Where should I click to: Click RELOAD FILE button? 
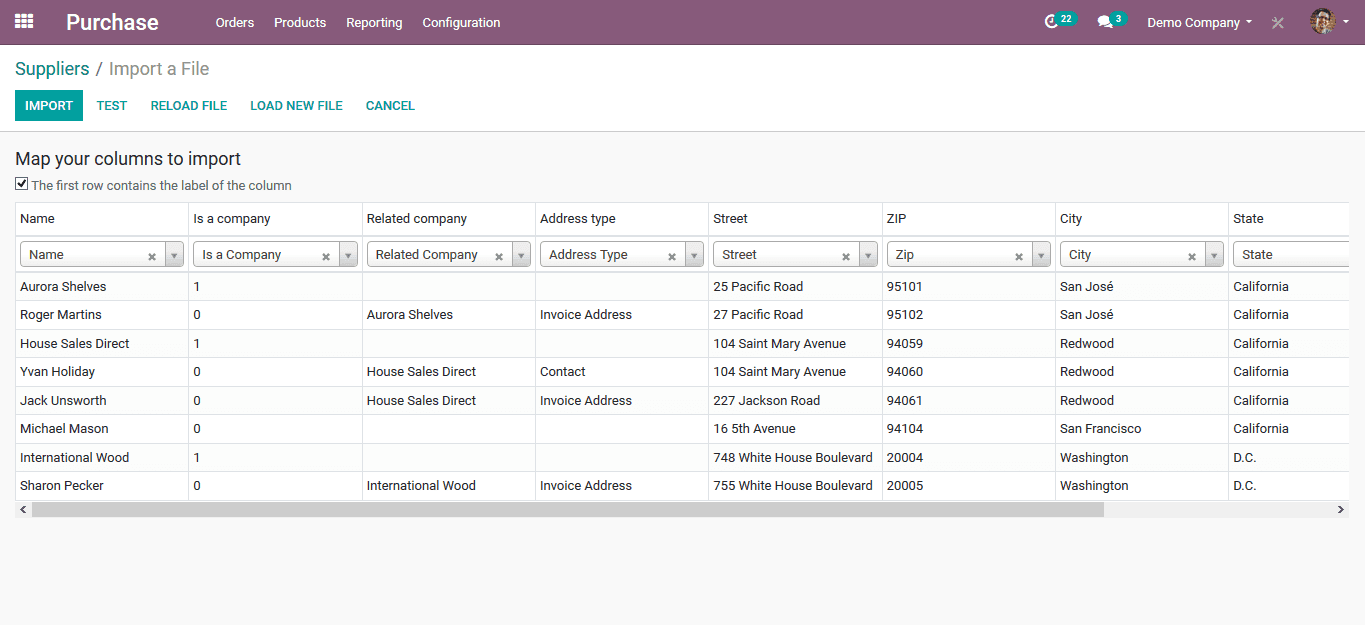(189, 105)
